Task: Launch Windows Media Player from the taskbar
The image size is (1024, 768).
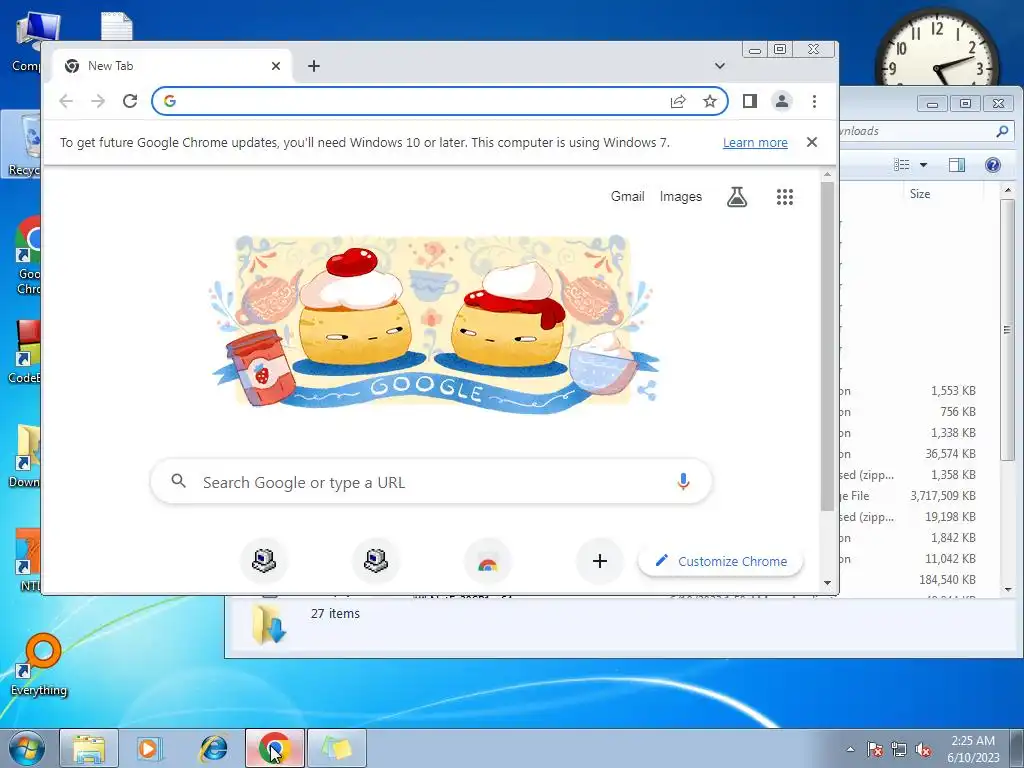Action: [x=150, y=748]
